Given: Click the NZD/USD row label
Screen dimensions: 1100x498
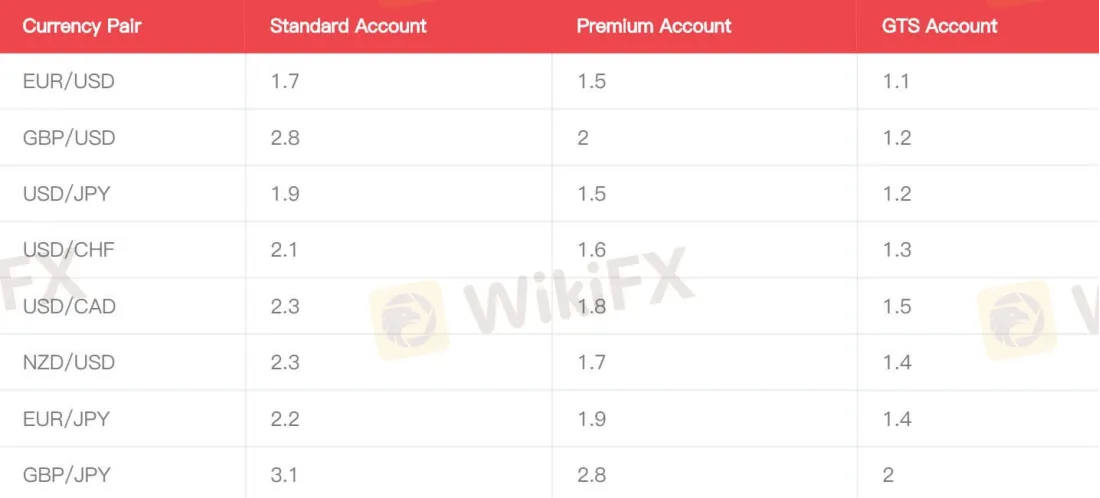Looking at the screenshot, I should [x=69, y=363].
